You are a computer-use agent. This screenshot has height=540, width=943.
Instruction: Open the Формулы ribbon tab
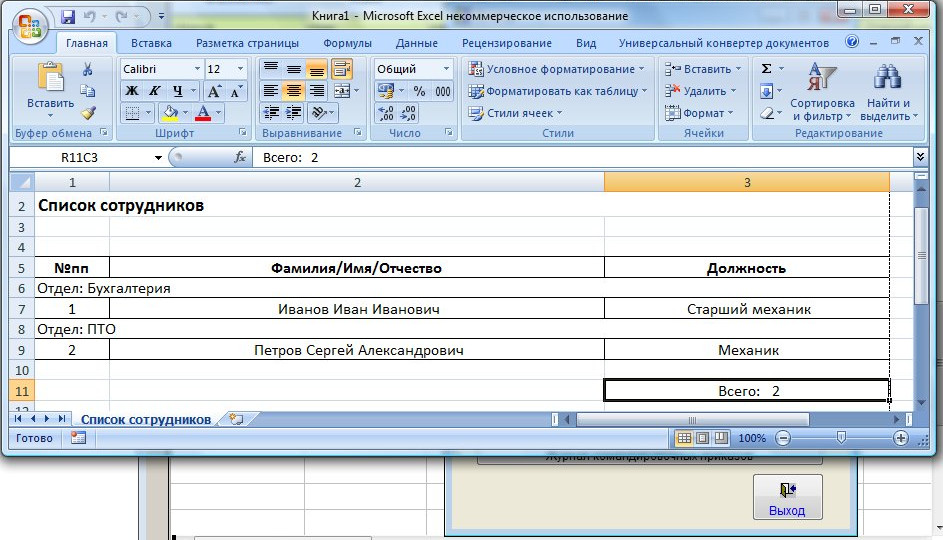[x=347, y=43]
